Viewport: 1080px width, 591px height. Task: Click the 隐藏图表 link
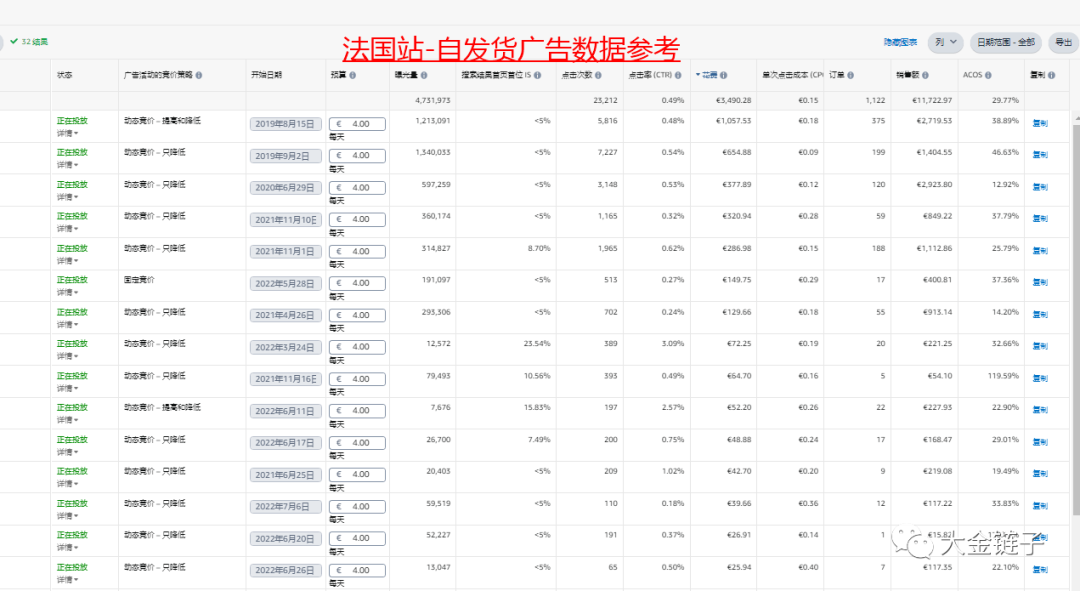pos(900,42)
